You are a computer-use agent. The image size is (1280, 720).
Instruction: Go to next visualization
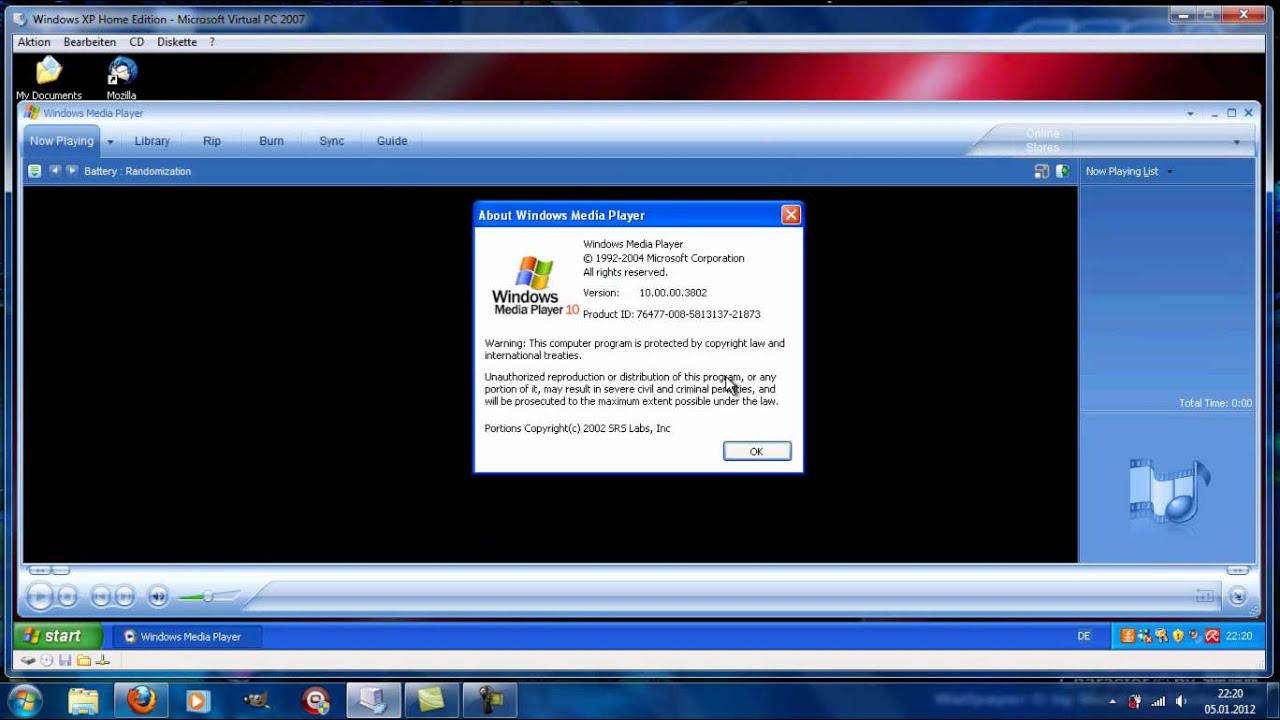point(71,171)
